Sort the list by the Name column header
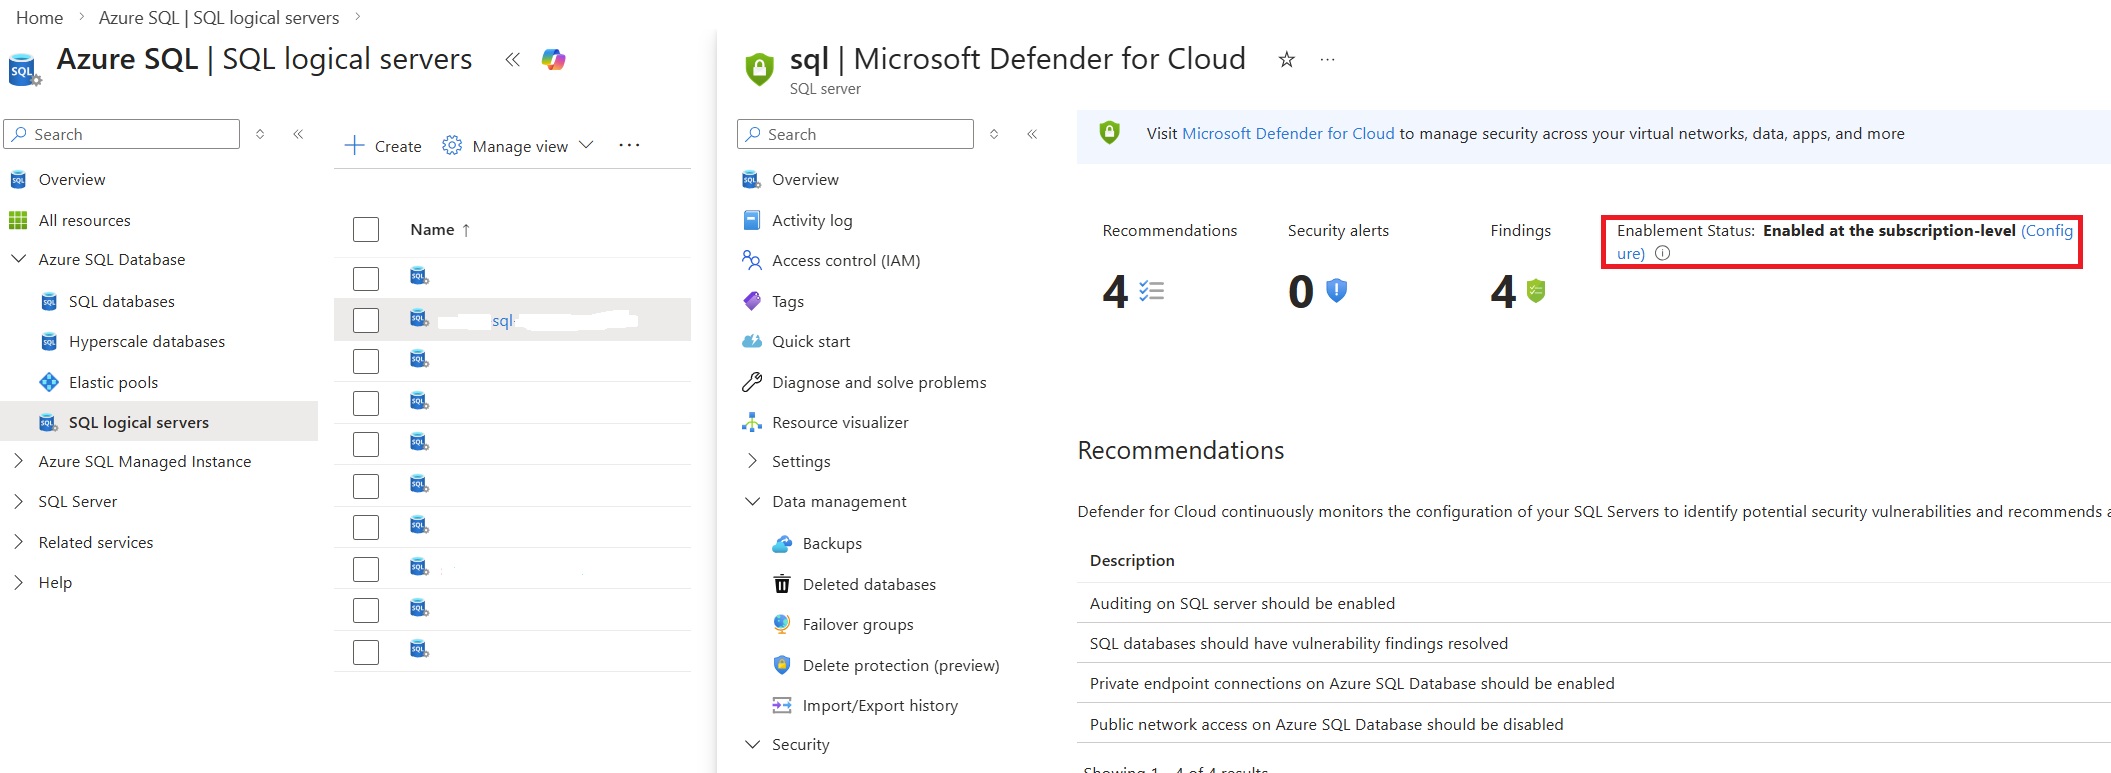The width and height of the screenshot is (2111, 773). coord(440,230)
